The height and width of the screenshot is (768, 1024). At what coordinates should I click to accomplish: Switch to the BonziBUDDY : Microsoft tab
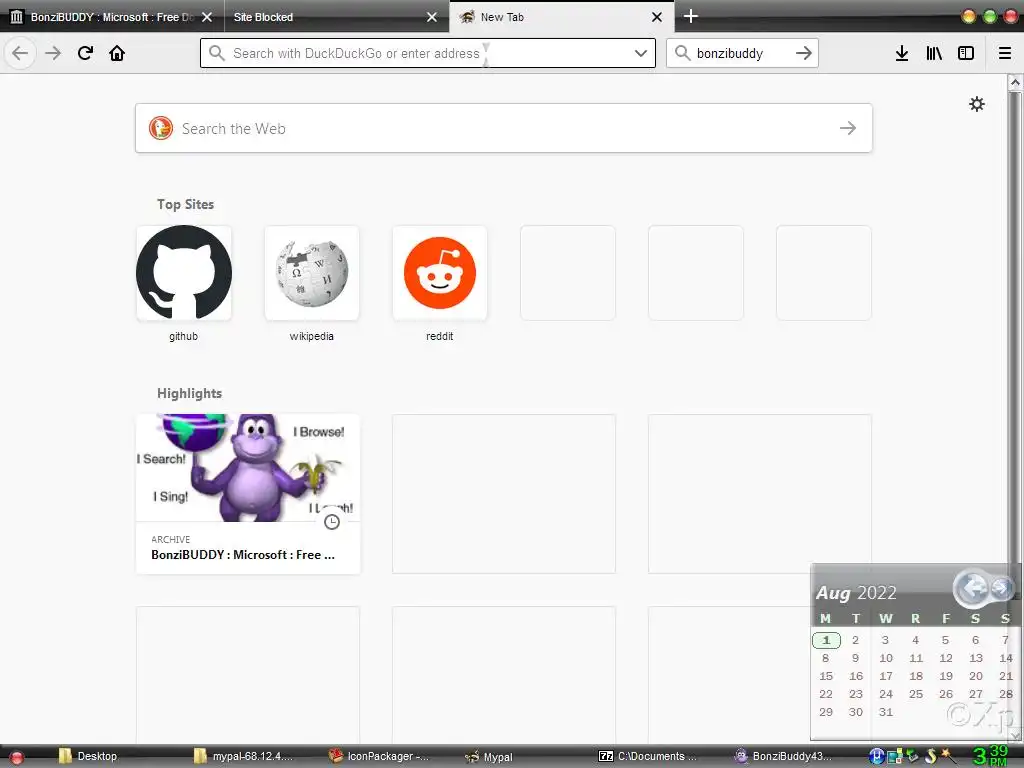(111, 17)
